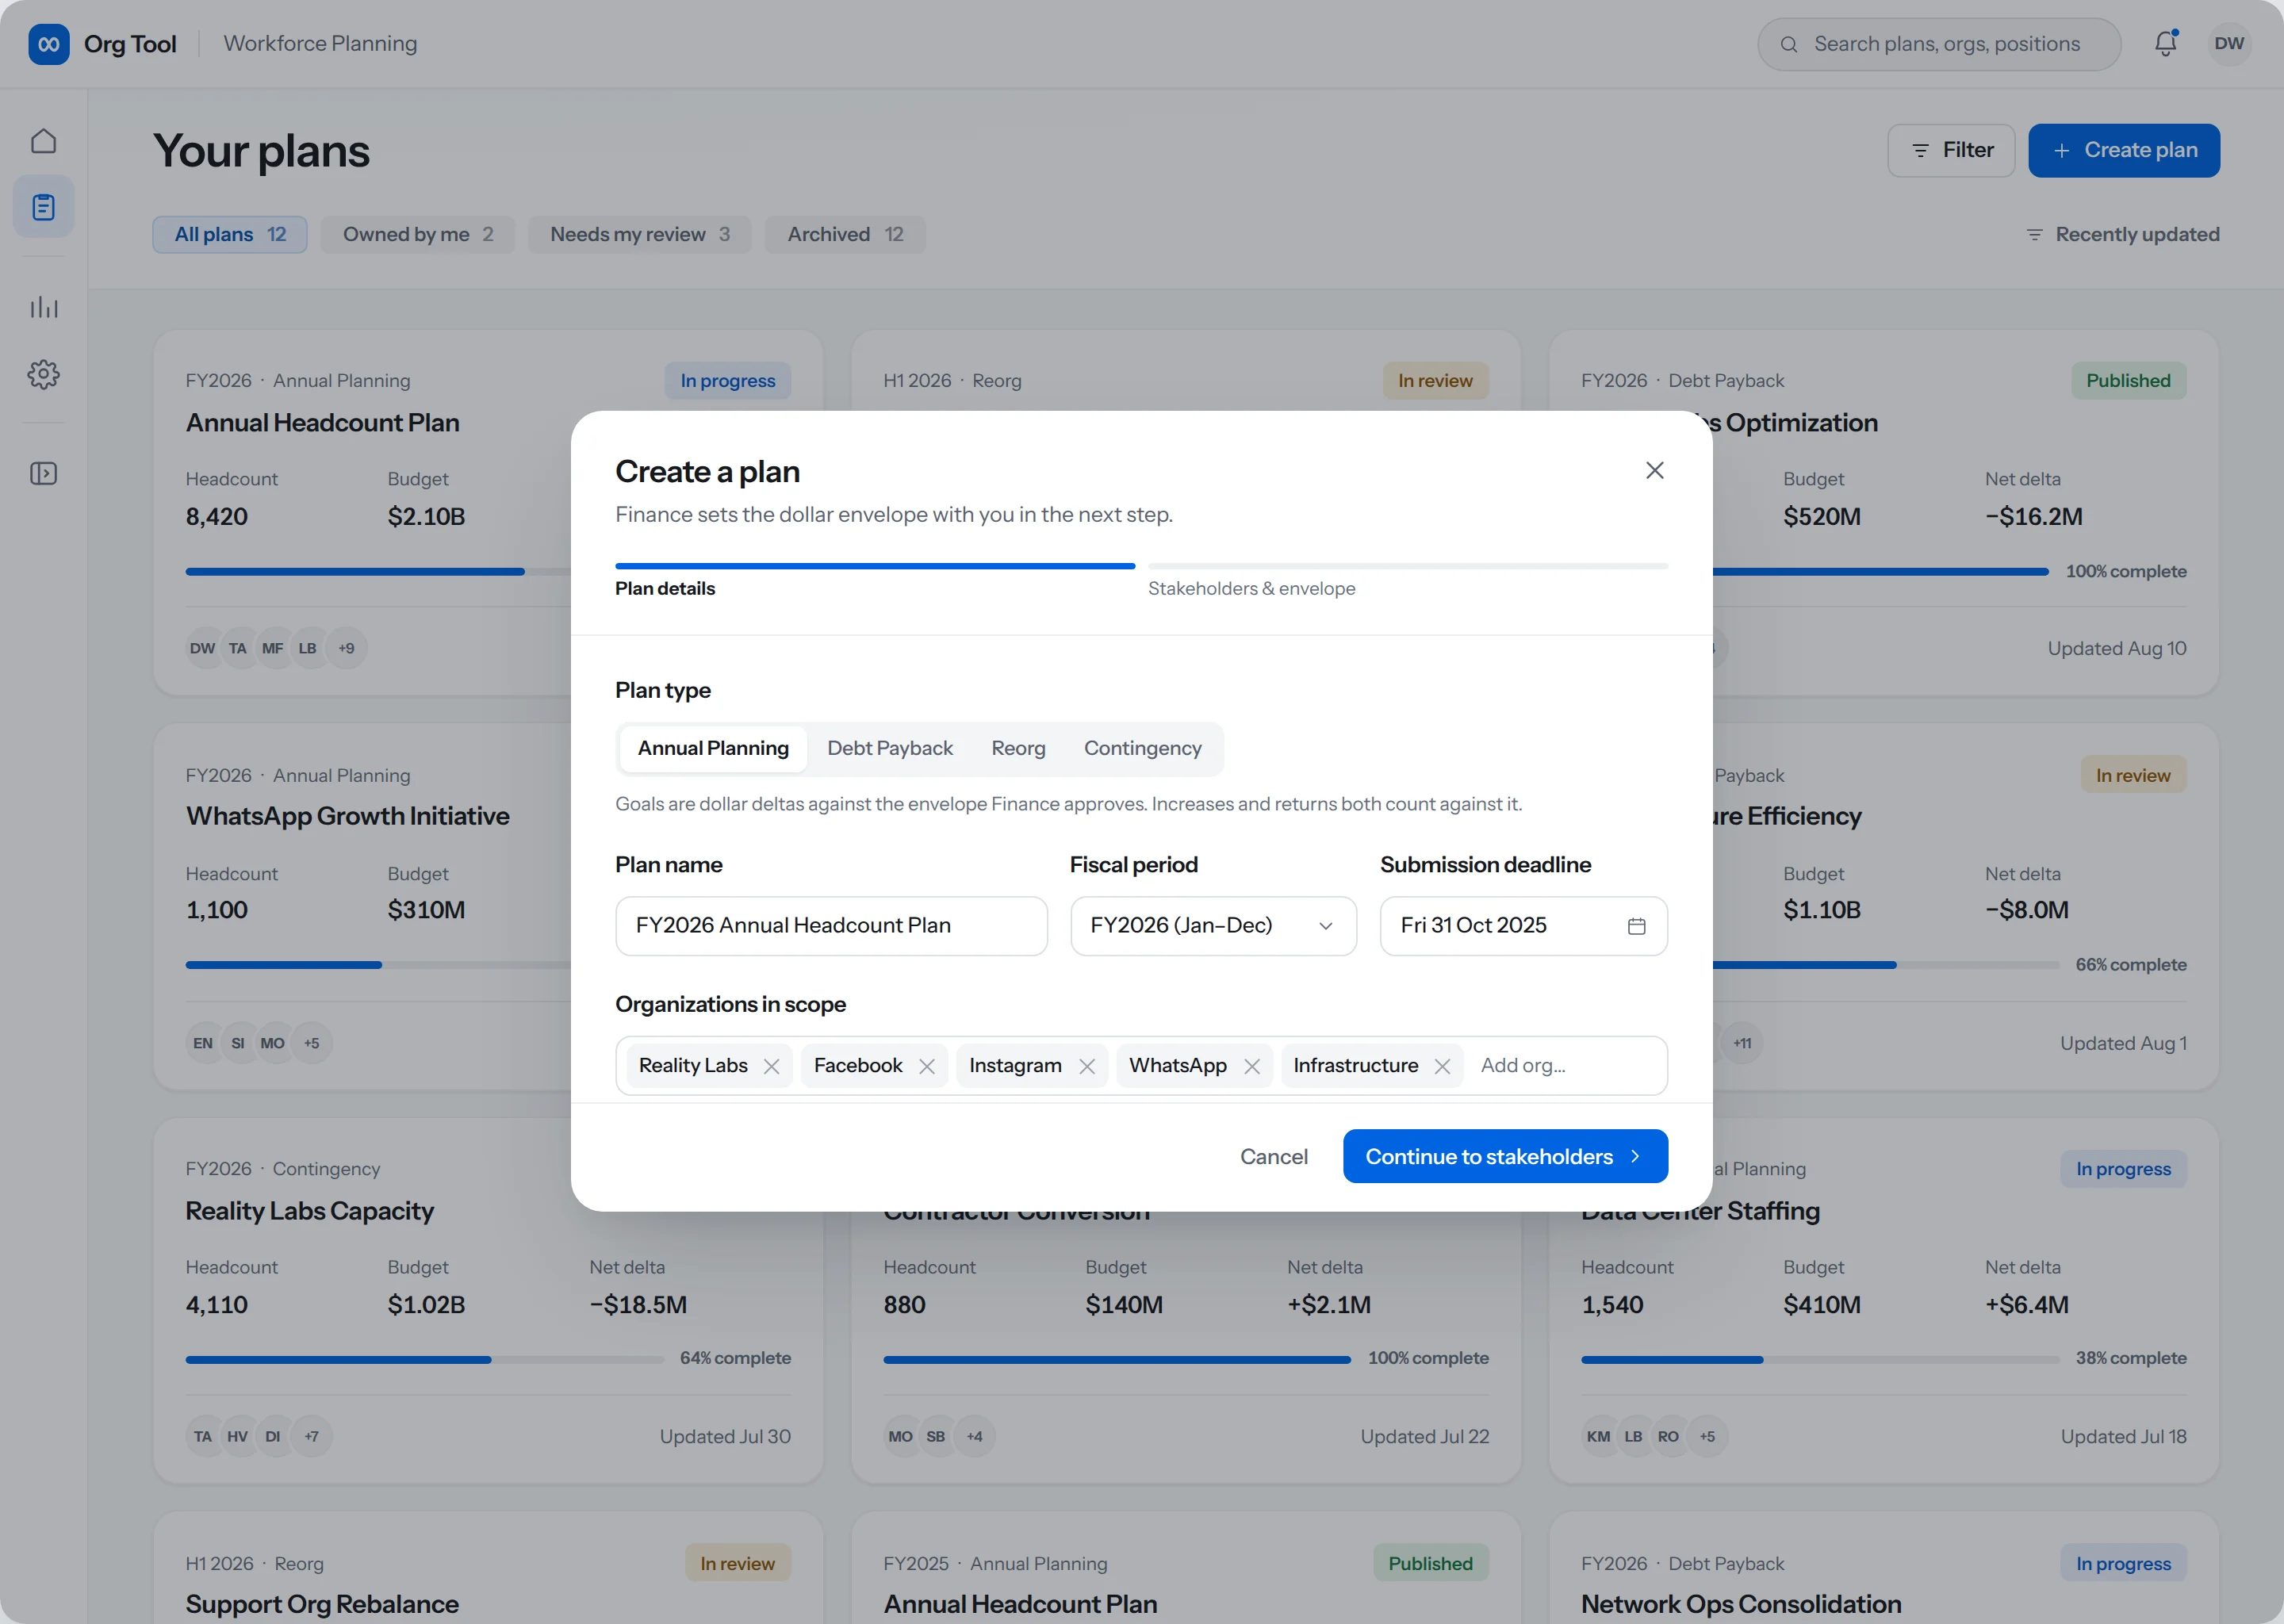
Task: Switch to the Owned by me tab
Action: point(417,234)
